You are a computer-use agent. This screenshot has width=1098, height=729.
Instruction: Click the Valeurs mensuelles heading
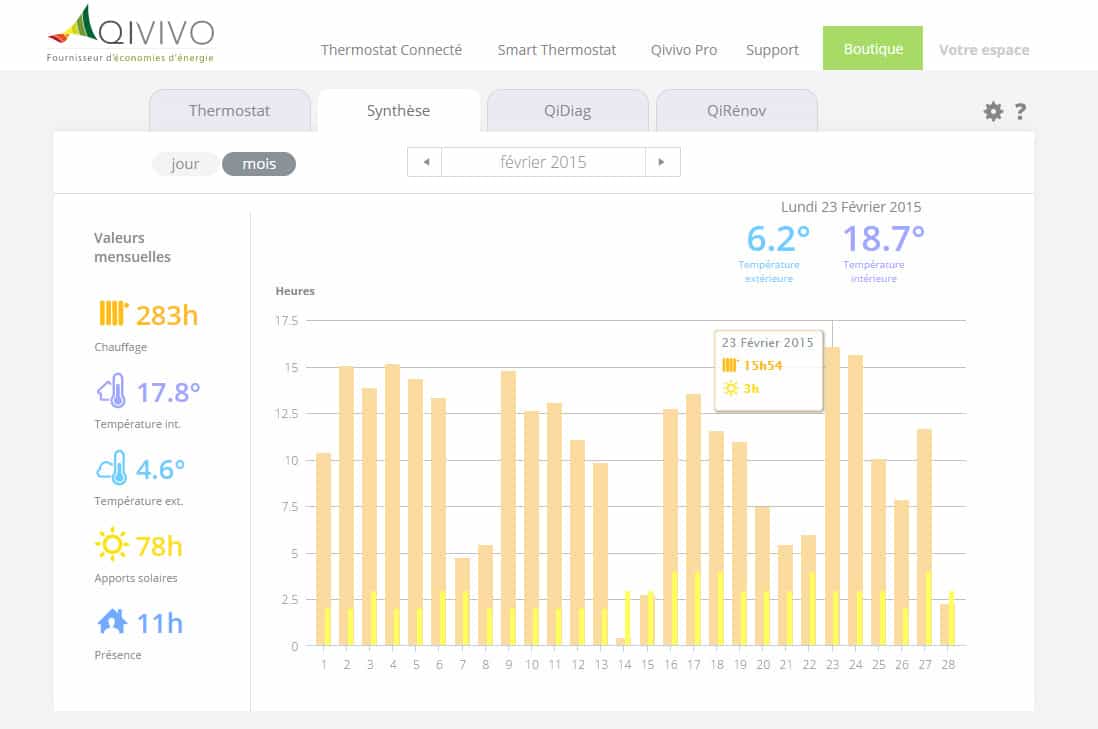coord(132,247)
